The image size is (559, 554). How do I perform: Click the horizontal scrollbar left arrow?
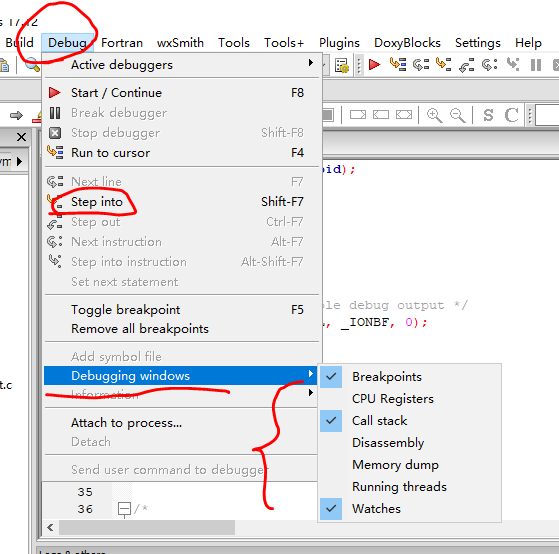[x=50, y=527]
